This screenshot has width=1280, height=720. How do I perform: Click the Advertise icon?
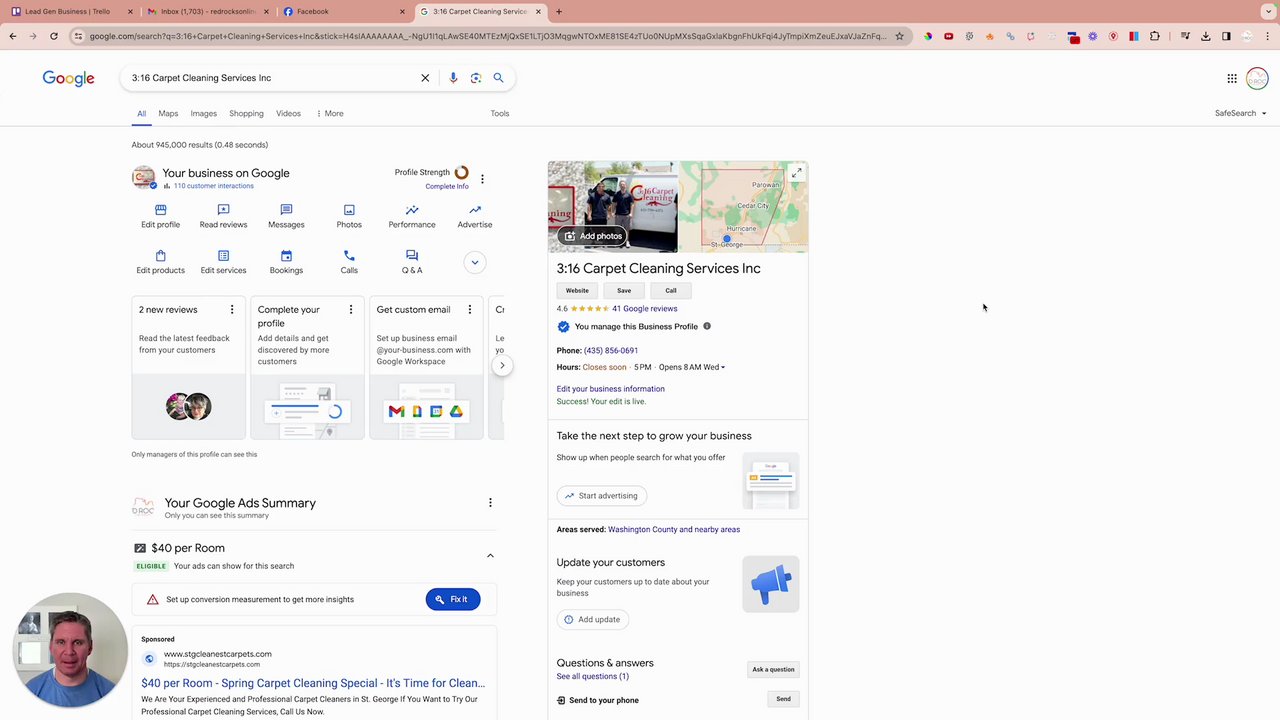pyautogui.click(x=475, y=210)
